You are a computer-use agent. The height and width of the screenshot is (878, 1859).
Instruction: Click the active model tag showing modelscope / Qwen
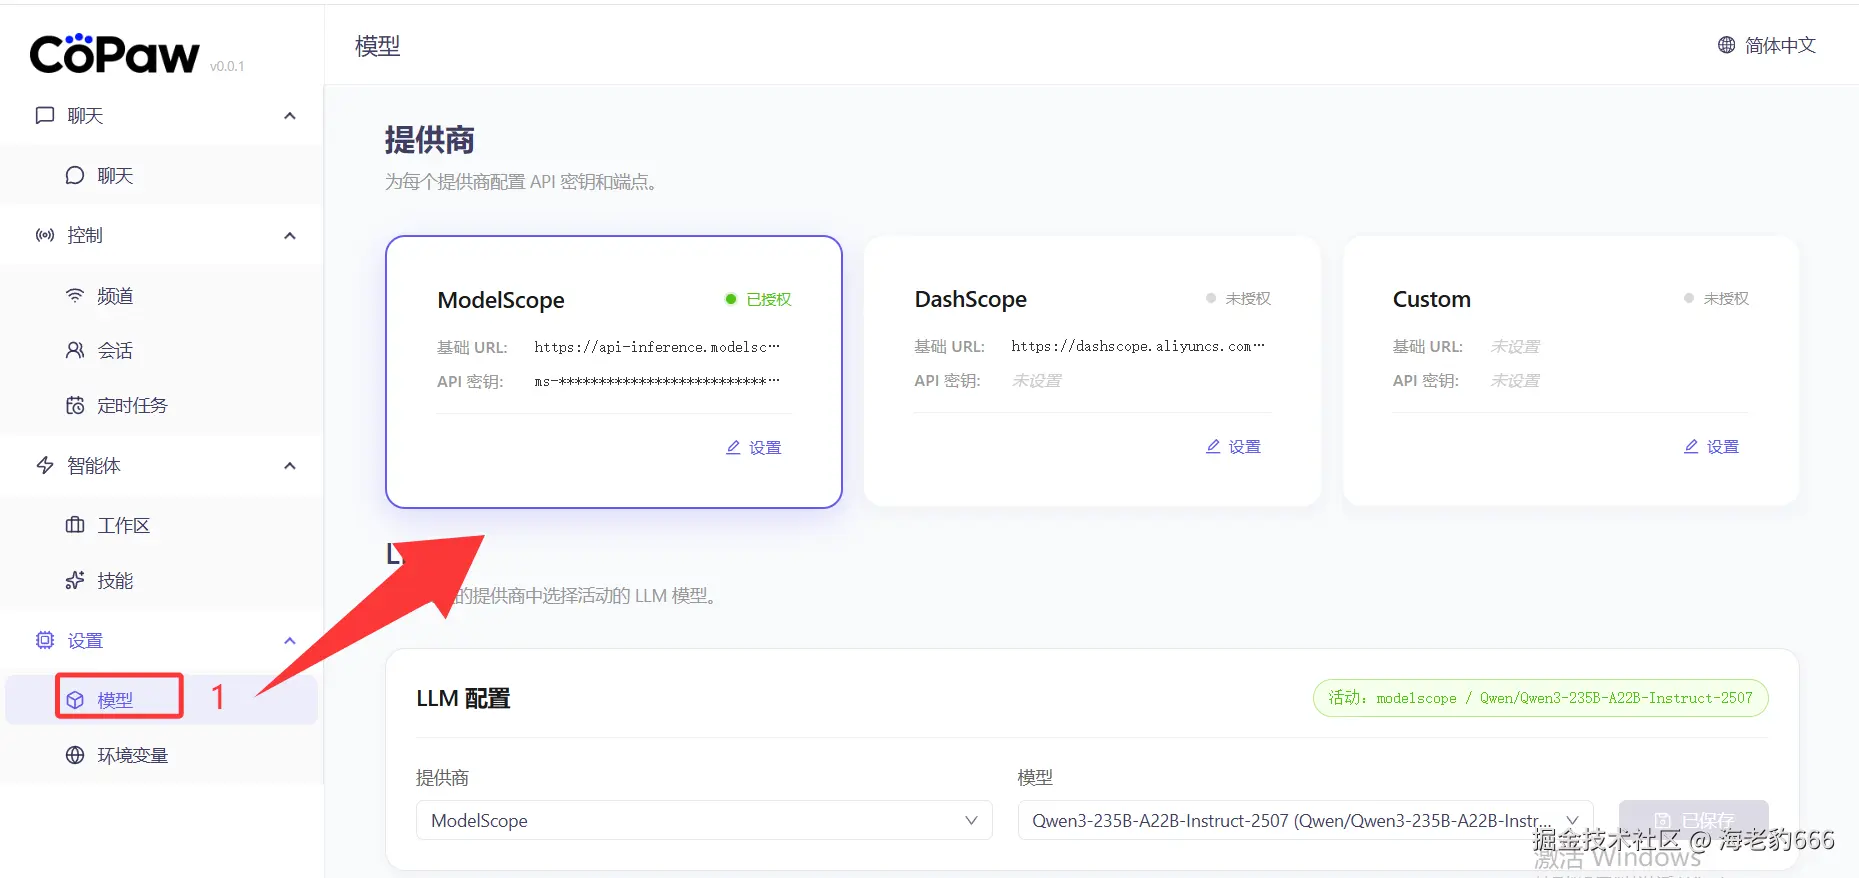pyautogui.click(x=1540, y=698)
